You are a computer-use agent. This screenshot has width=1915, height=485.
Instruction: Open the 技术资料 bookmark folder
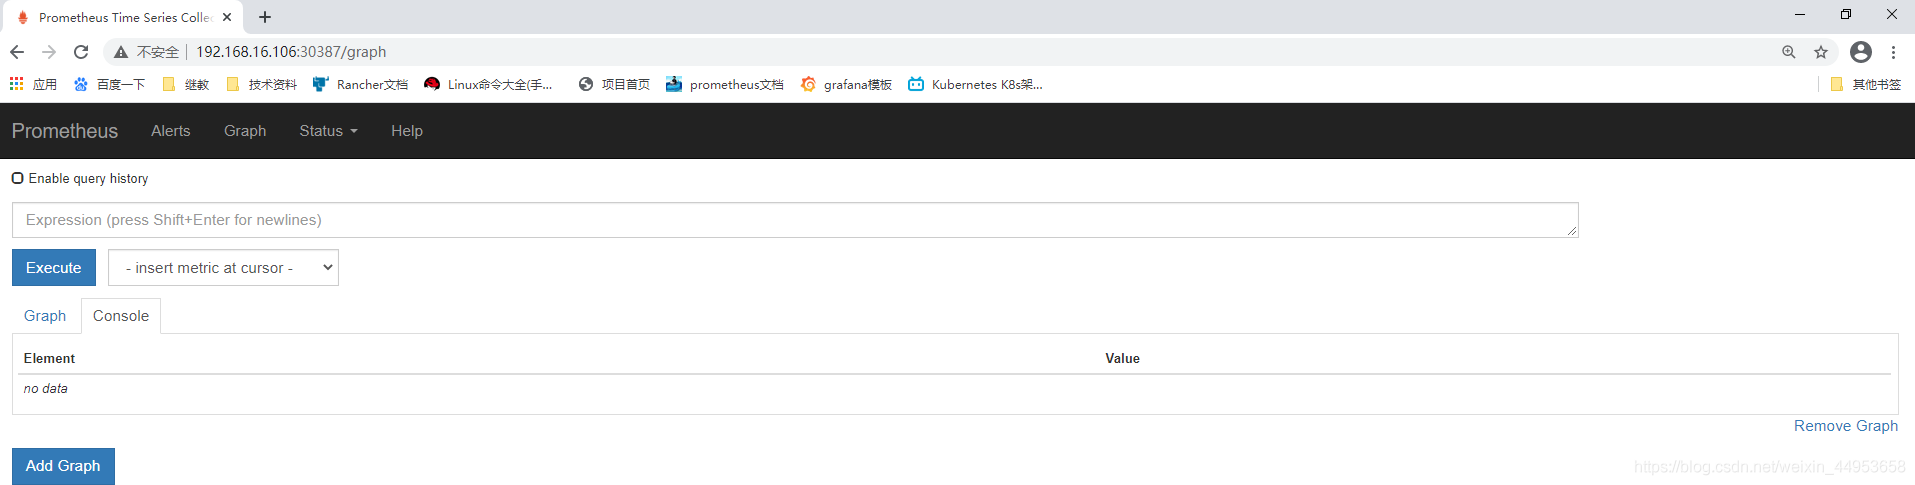click(x=262, y=84)
